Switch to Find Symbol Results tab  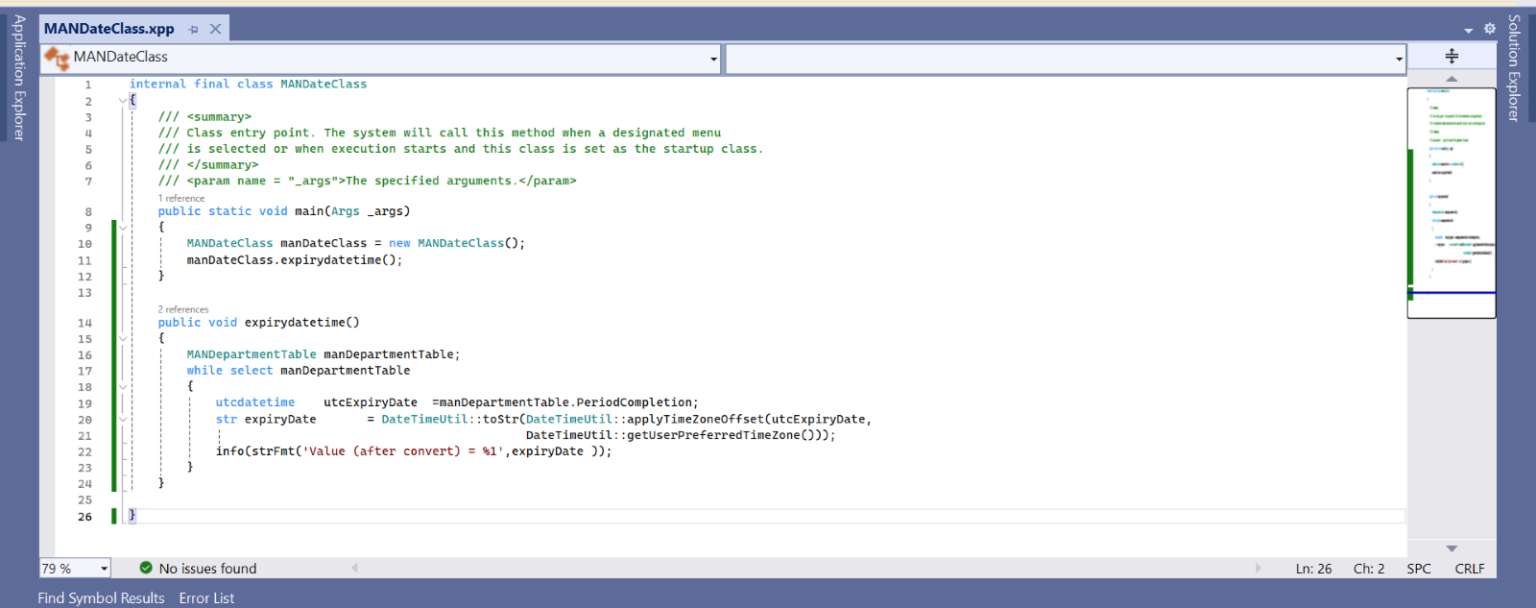tap(101, 598)
